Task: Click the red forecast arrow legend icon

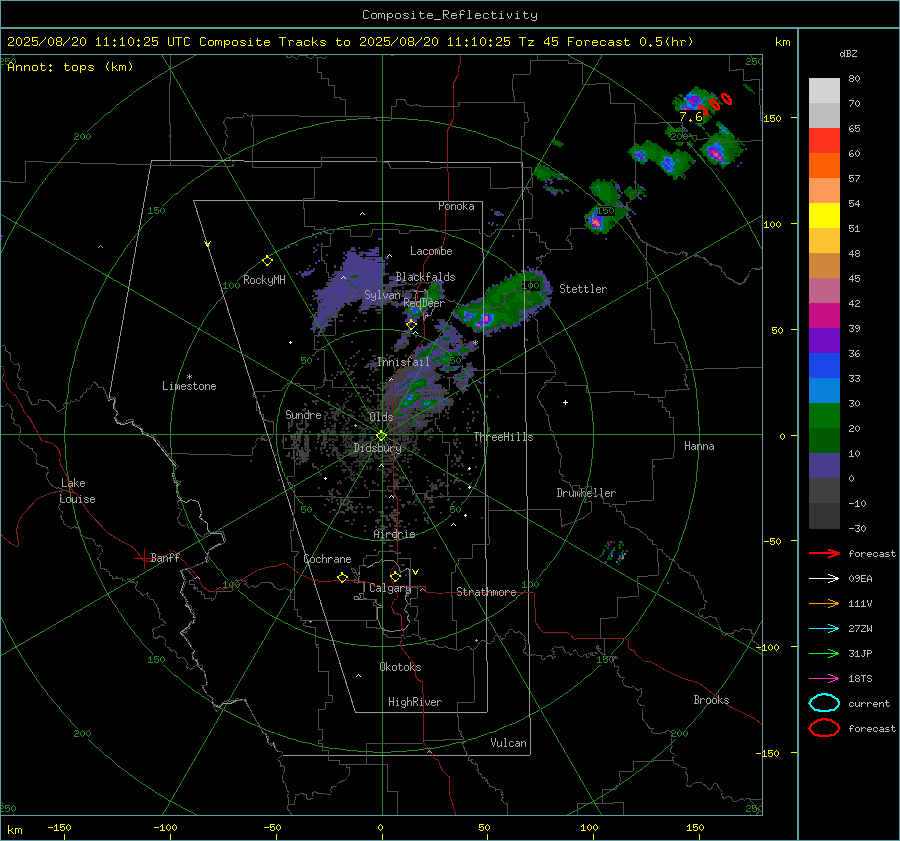Action: [824, 553]
